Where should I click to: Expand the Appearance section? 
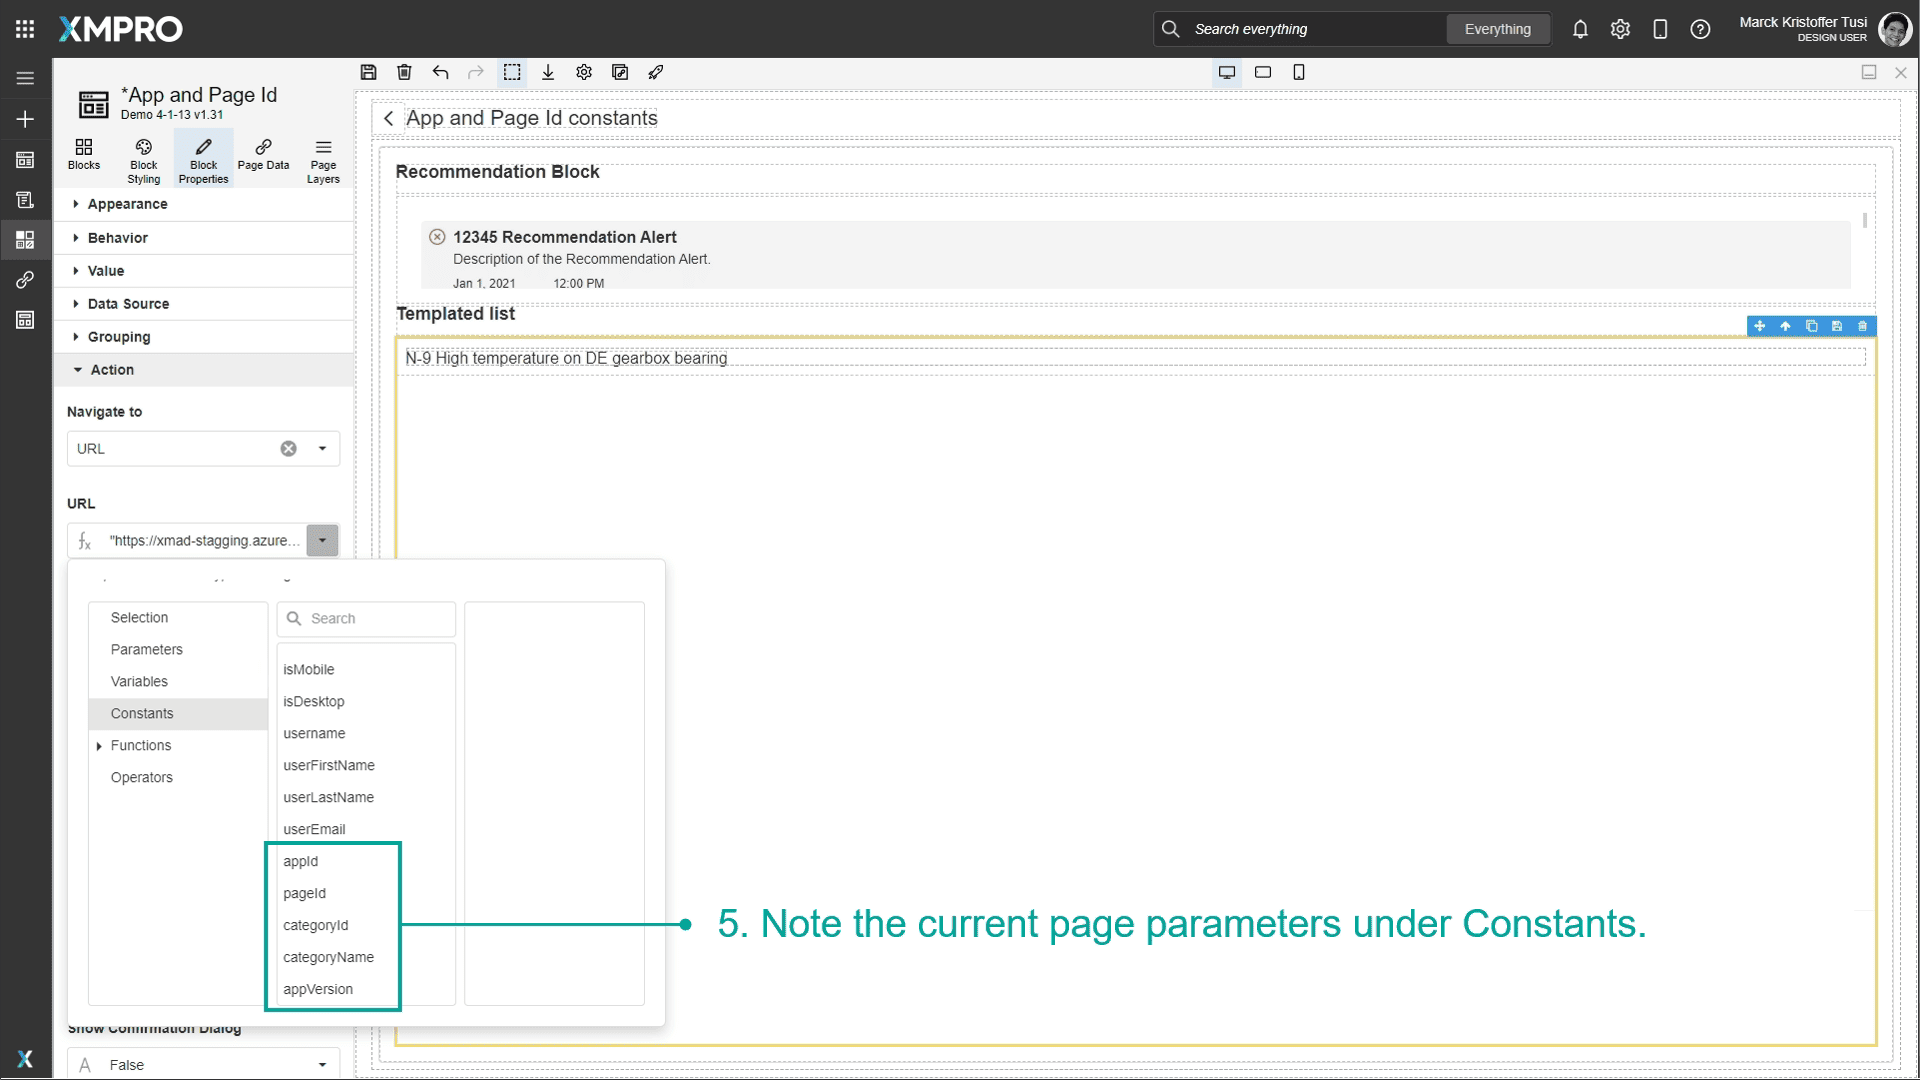[x=127, y=204]
